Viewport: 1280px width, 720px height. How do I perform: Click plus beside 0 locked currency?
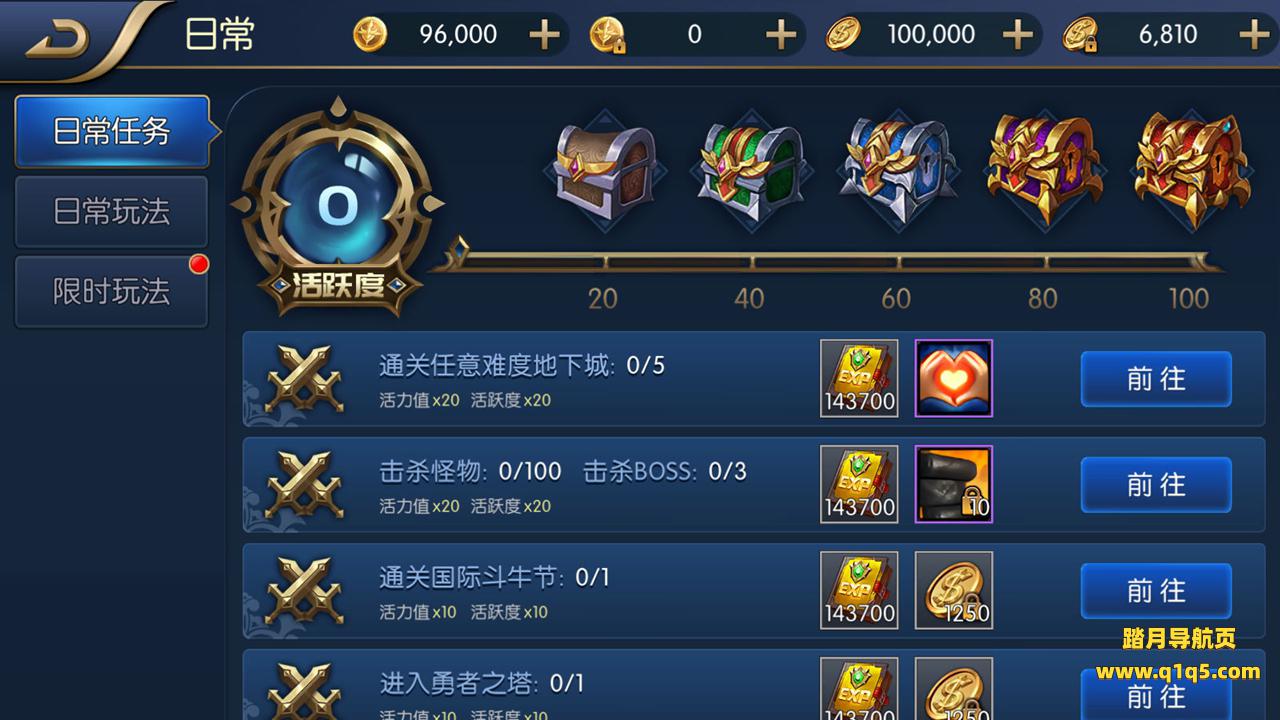[x=781, y=35]
